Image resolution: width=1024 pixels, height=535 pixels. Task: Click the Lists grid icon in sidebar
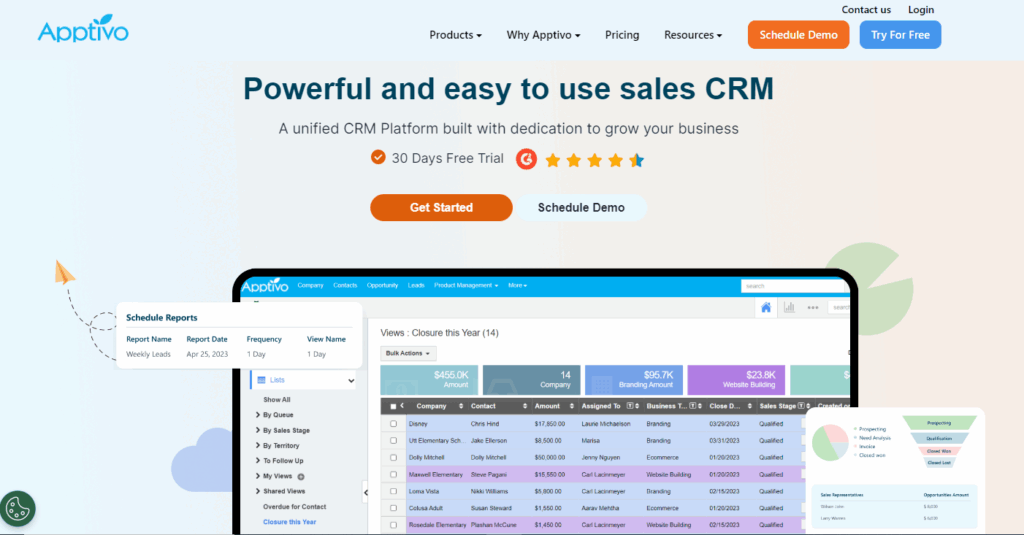tap(261, 380)
